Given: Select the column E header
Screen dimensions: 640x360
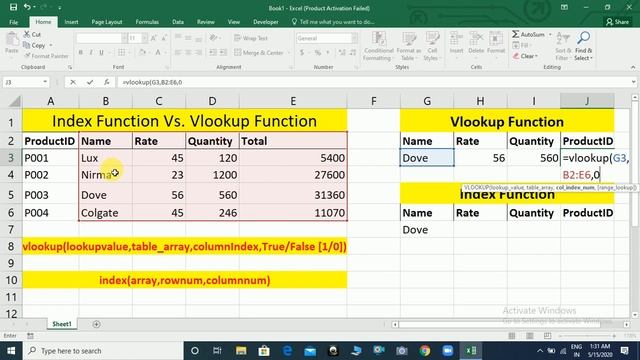Looking at the screenshot, I should [x=293, y=101].
